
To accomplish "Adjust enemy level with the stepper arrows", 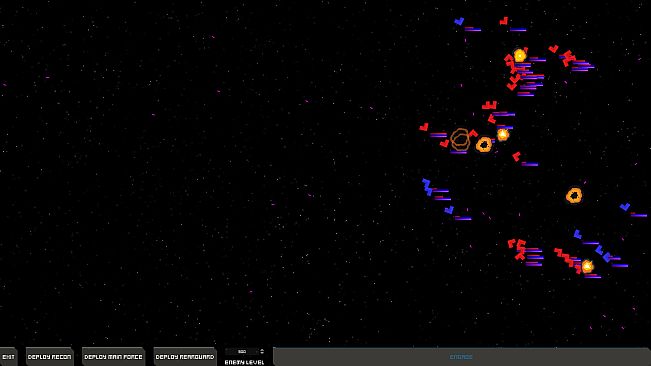I will 262,351.
